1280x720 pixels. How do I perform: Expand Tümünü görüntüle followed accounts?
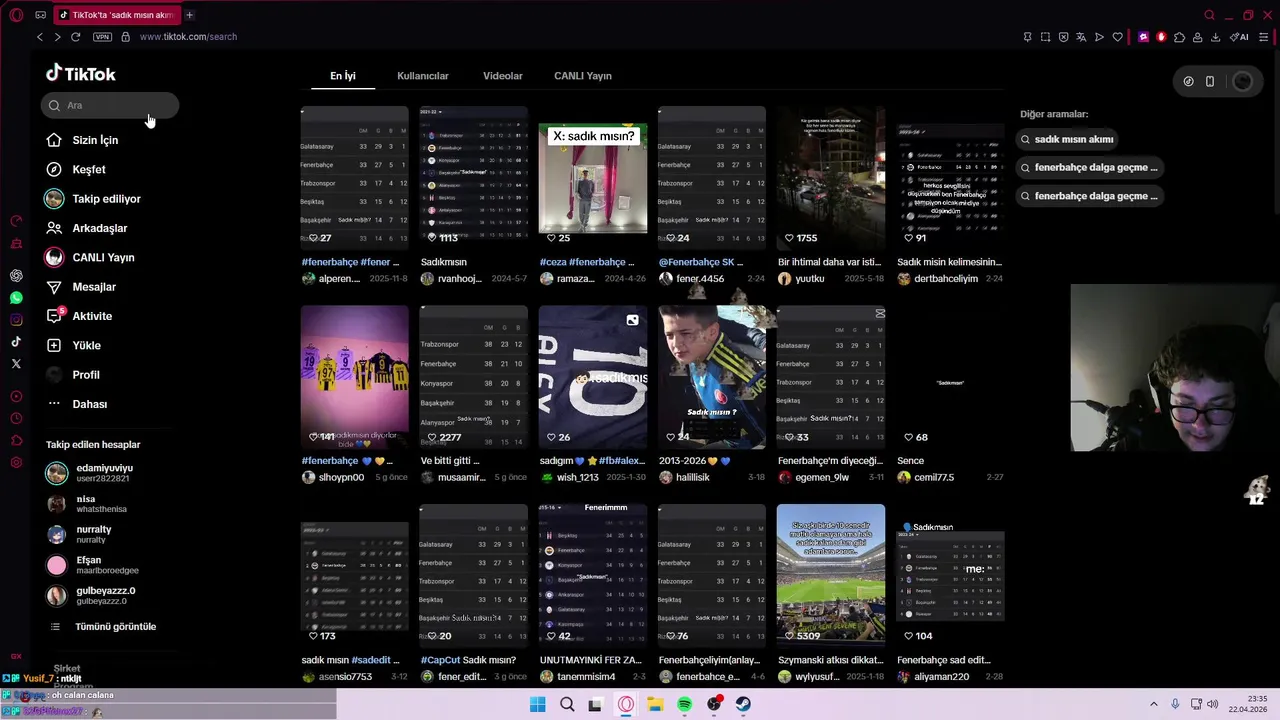pos(103,627)
